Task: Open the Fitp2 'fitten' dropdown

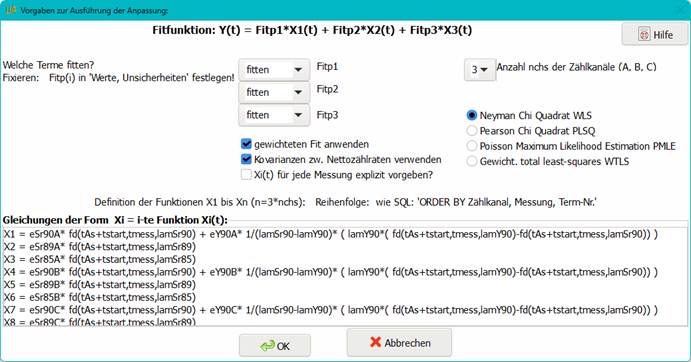Action: click(x=274, y=92)
